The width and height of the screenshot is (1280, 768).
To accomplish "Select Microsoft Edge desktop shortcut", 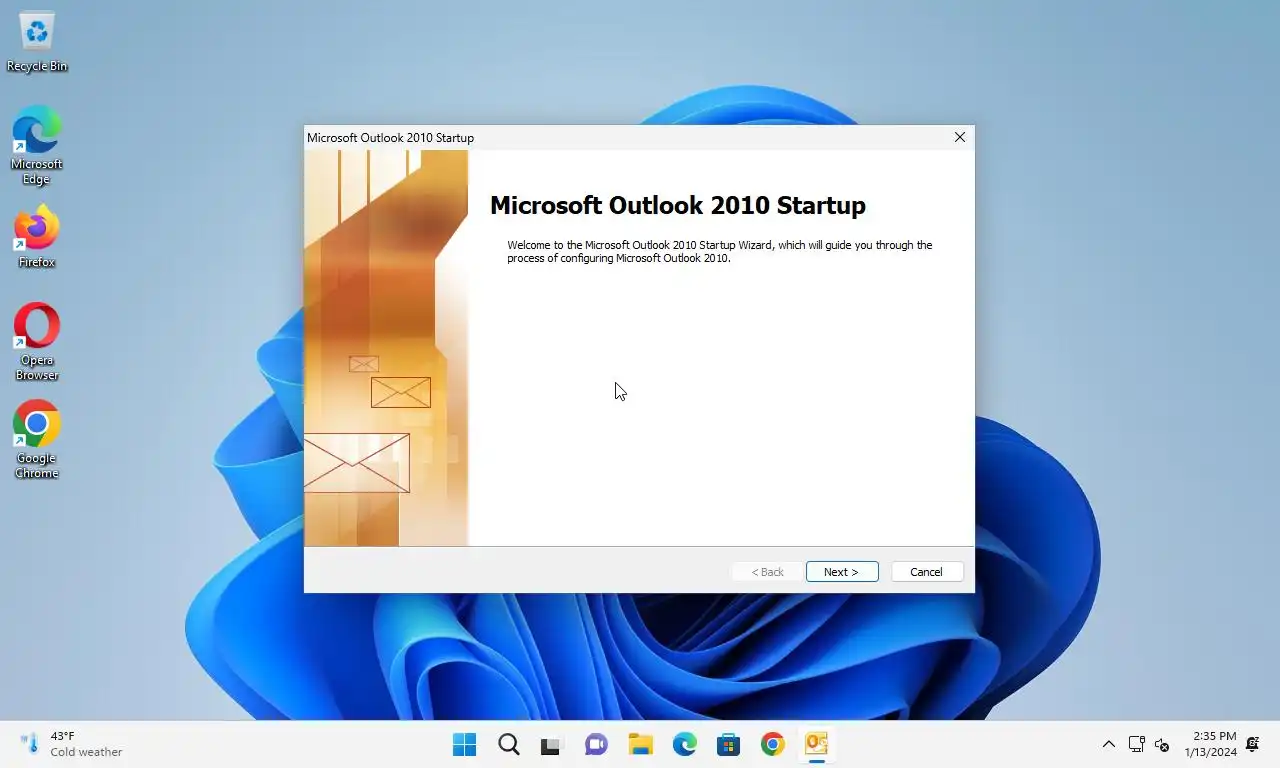I will pos(37,147).
